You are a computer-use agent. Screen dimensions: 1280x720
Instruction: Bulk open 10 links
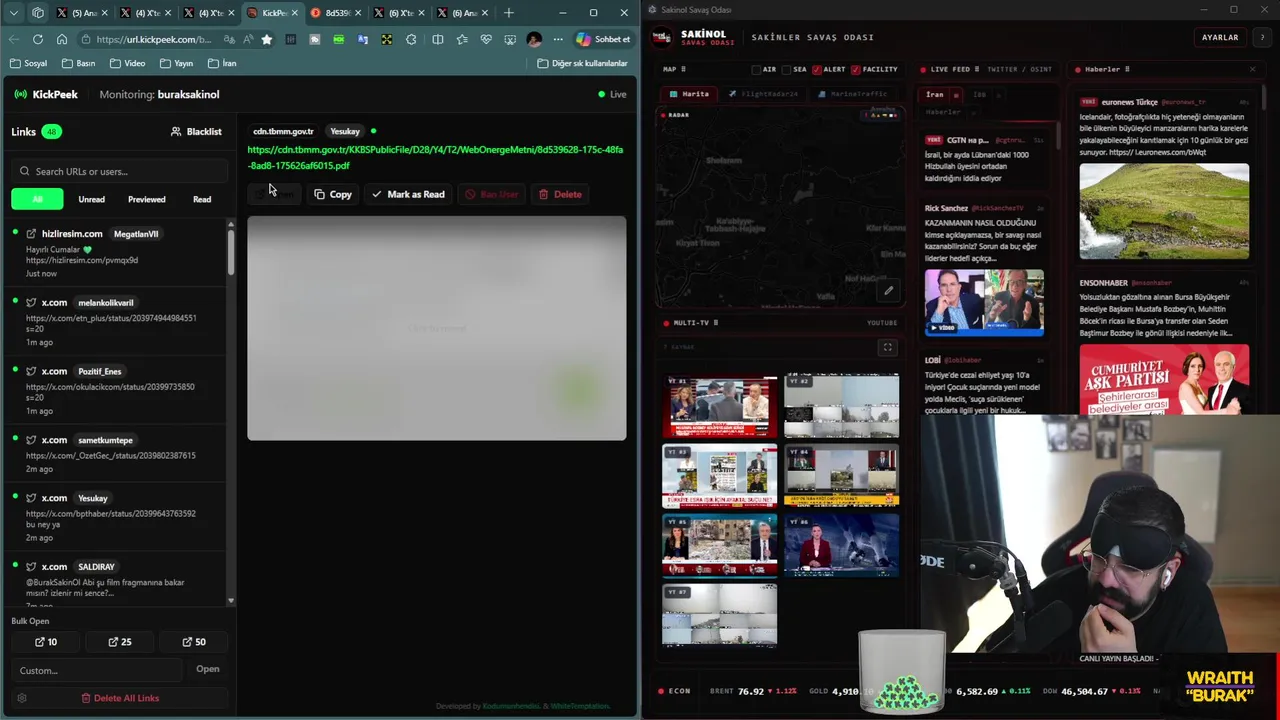tap(46, 642)
